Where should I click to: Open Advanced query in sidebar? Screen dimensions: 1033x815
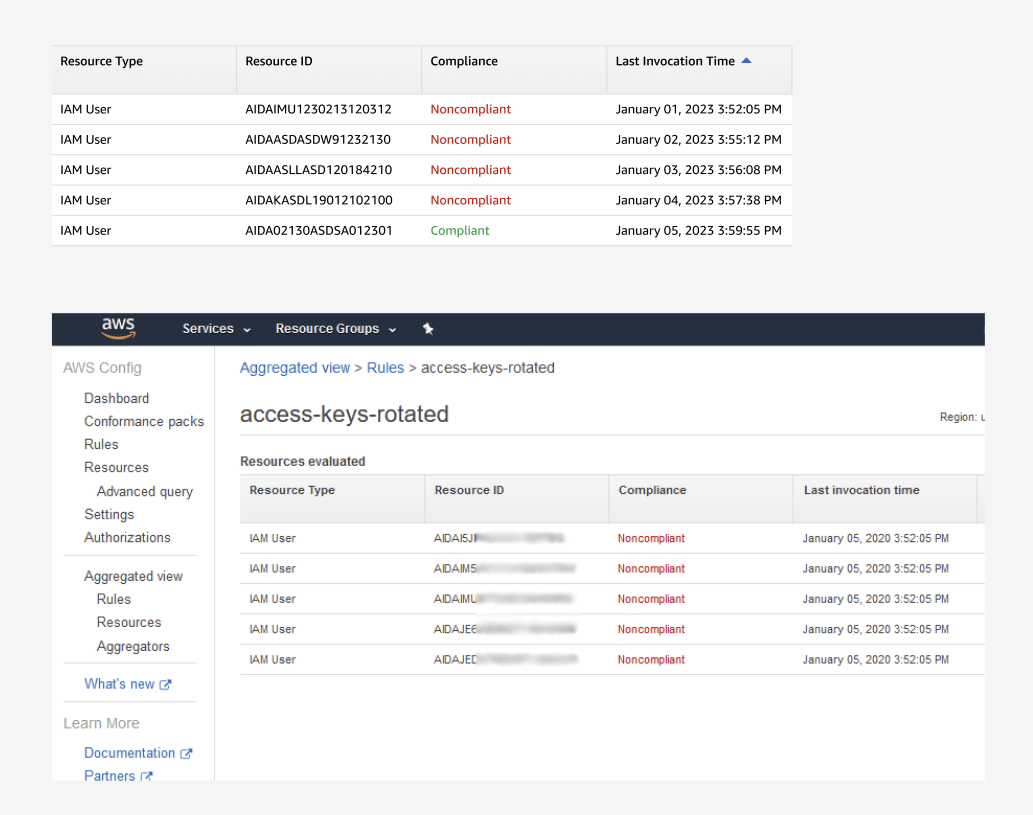[145, 492]
